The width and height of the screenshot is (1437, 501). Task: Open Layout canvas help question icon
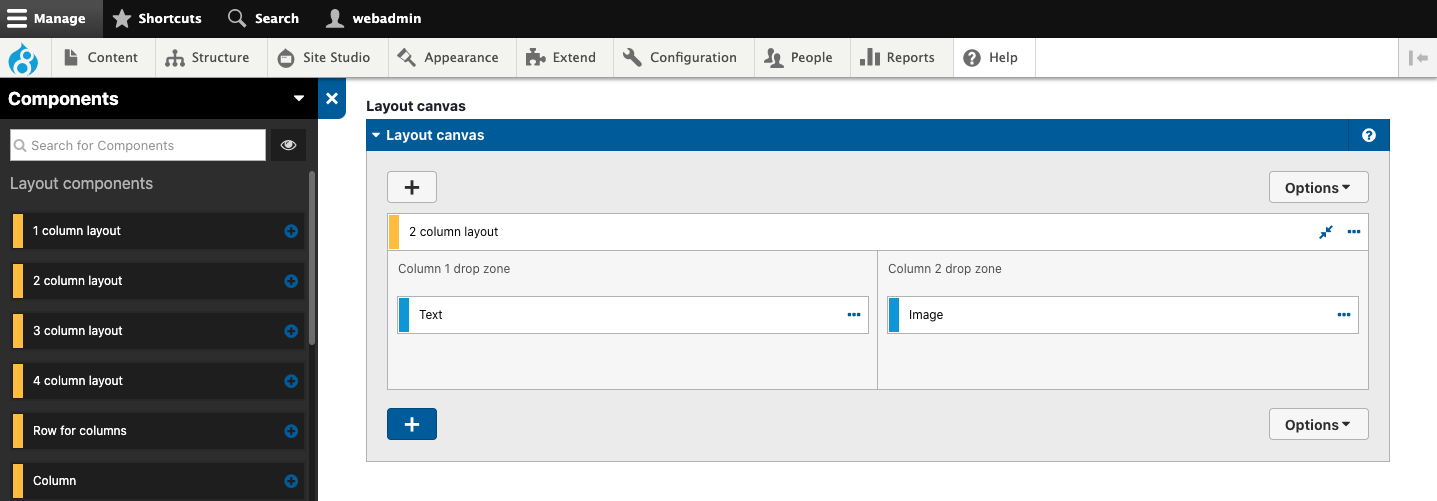1369,135
